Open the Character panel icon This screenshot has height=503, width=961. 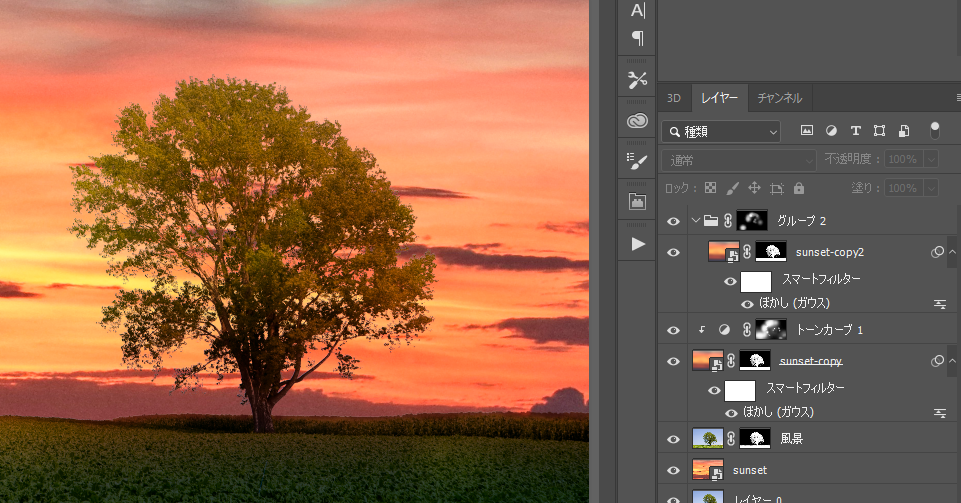click(637, 10)
